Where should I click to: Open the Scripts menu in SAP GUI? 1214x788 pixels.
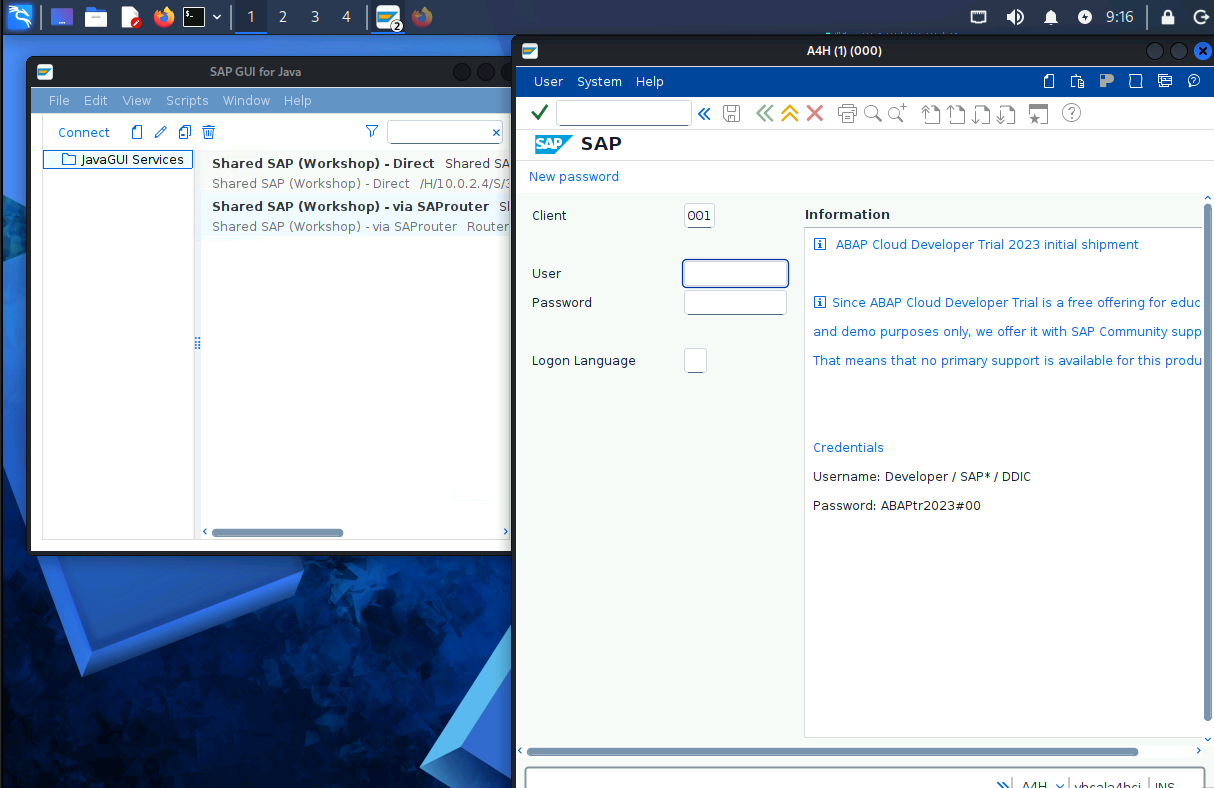187,100
